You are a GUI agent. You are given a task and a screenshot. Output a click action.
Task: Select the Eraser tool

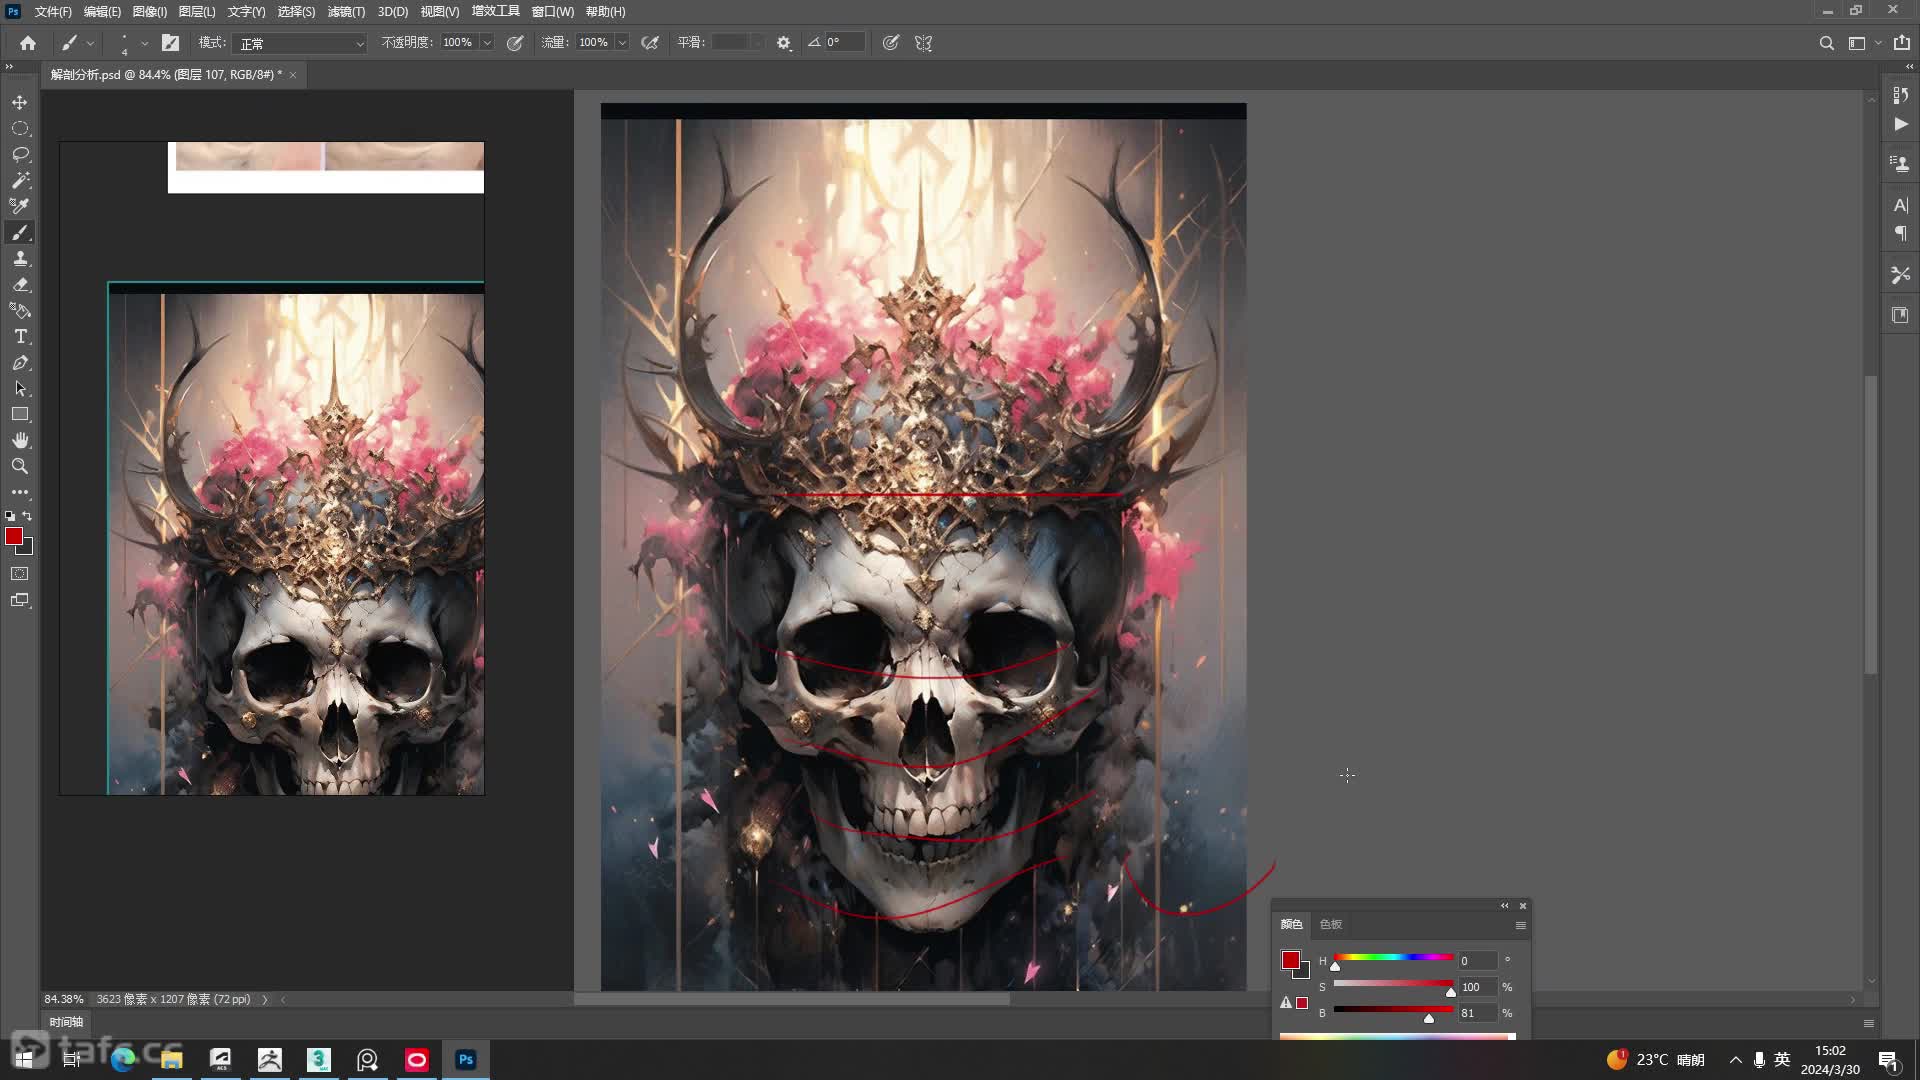(x=20, y=285)
